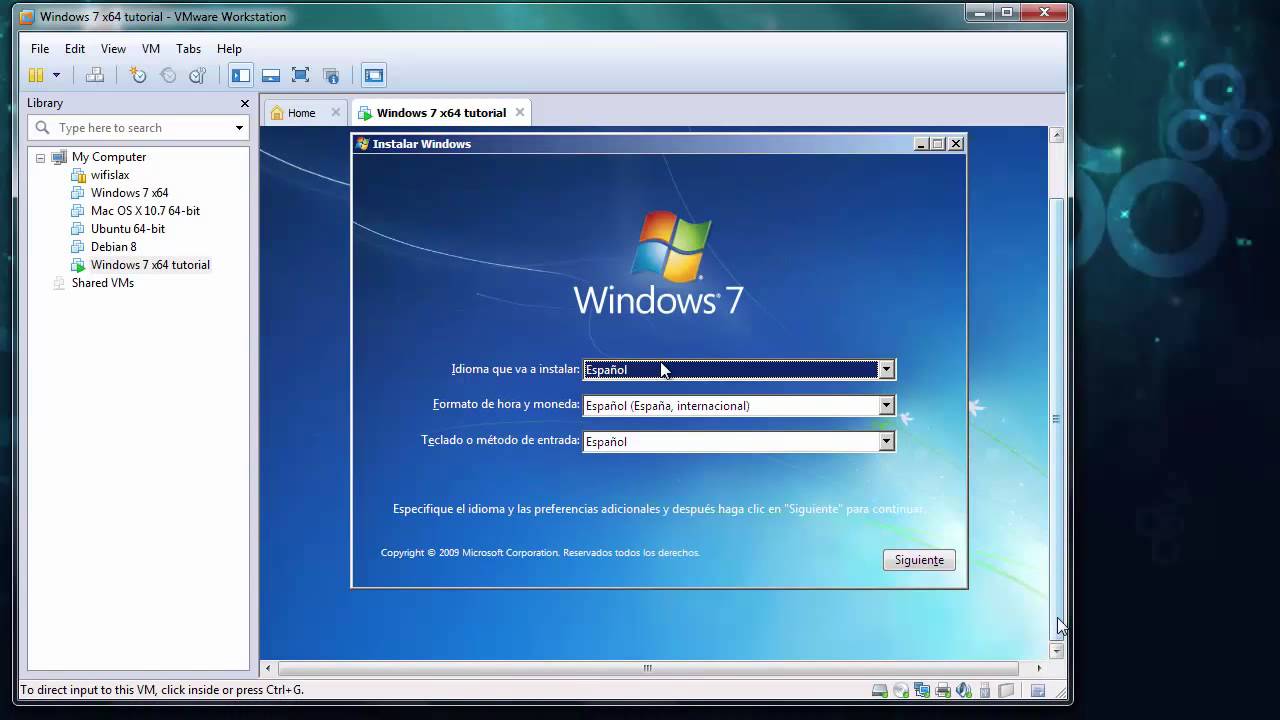Click the library search field
The height and width of the screenshot is (720, 1280).
pos(138,128)
